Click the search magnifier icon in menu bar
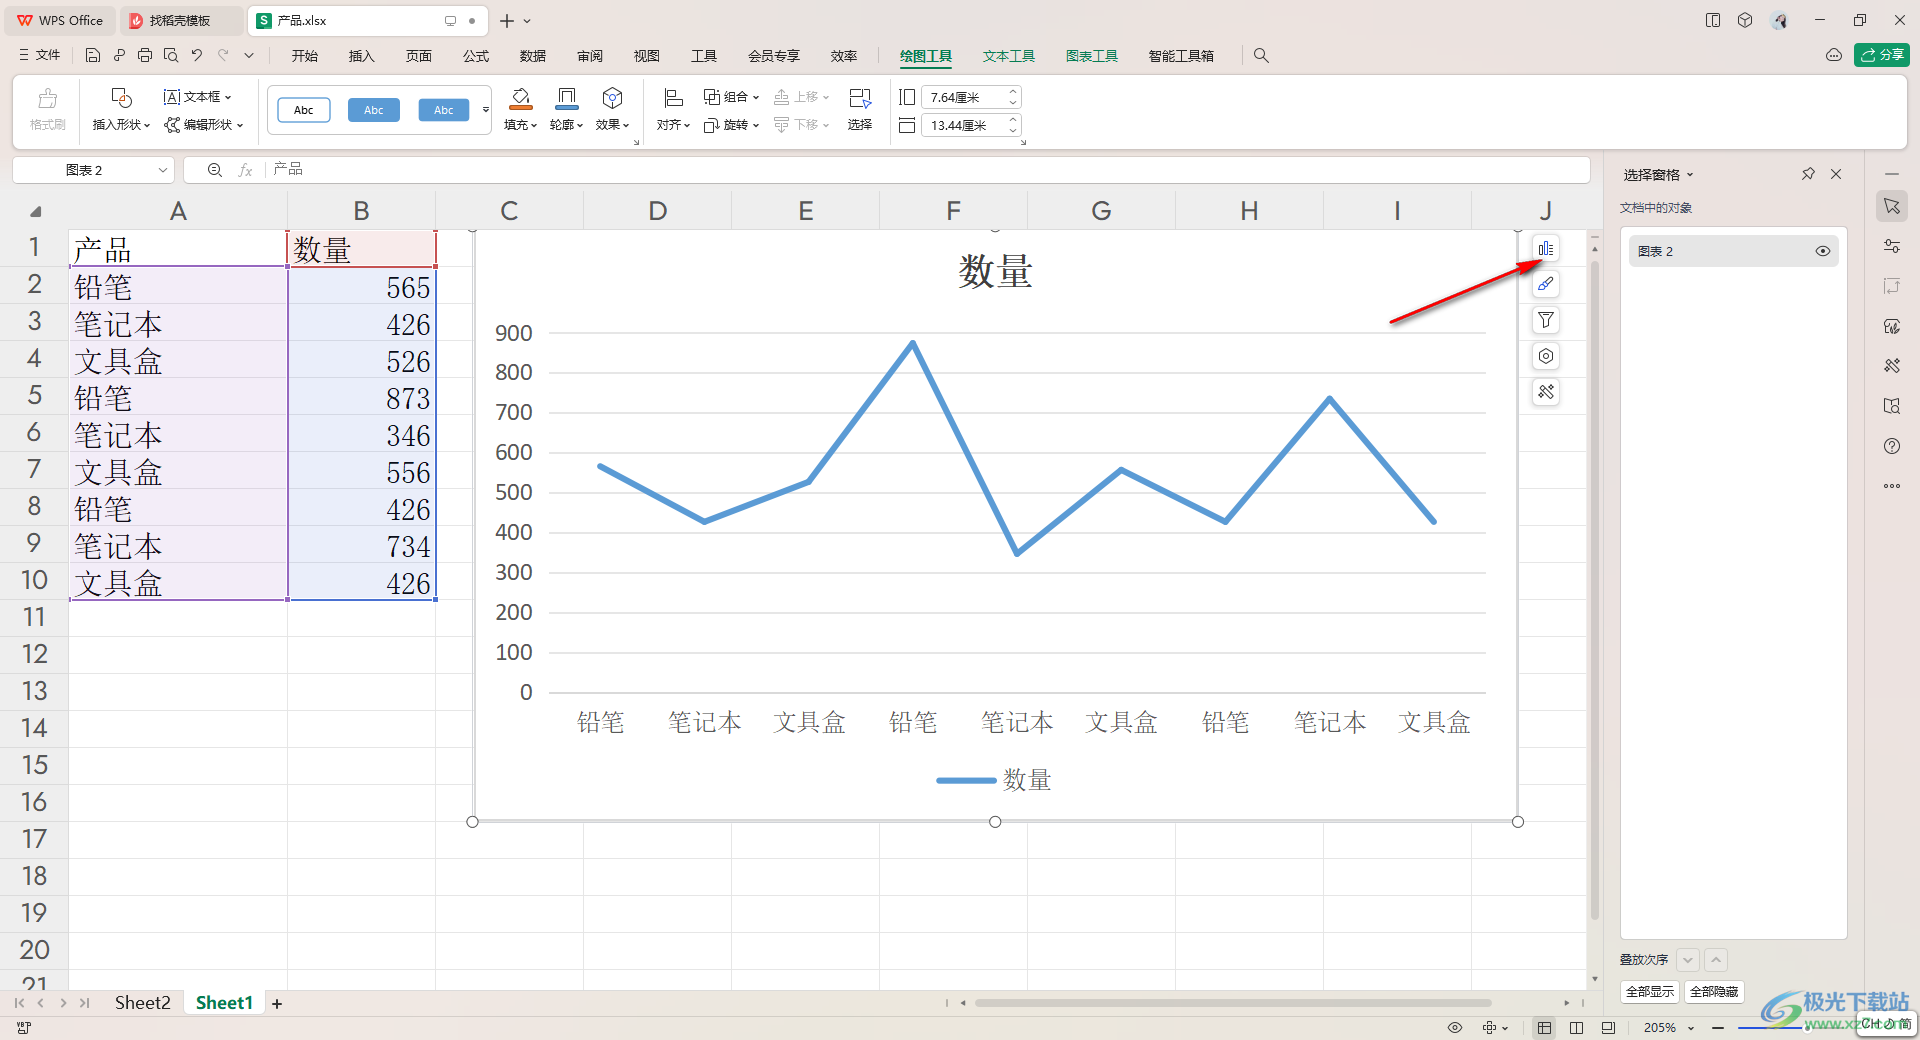The height and width of the screenshot is (1040, 1920). click(1261, 56)
